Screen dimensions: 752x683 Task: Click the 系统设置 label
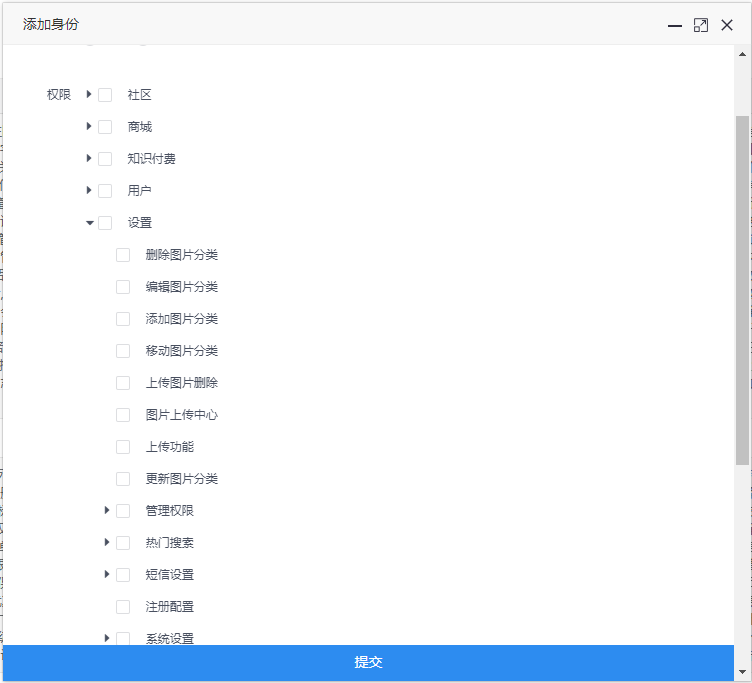tap(170, 638)
